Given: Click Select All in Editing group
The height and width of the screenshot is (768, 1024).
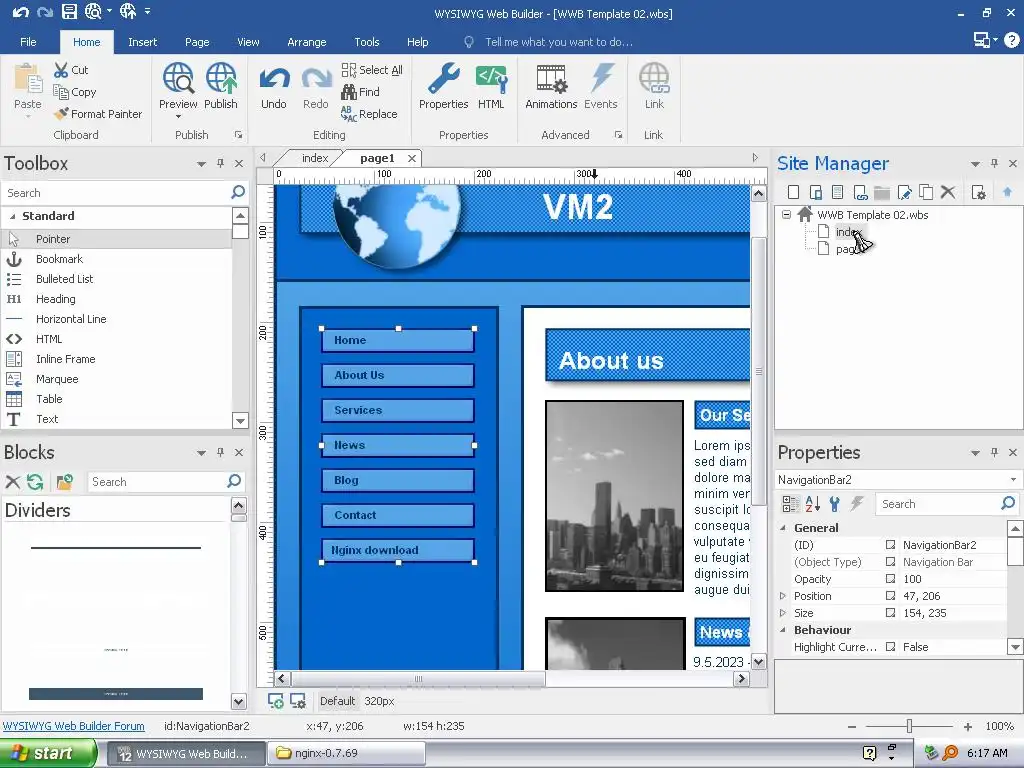Looking at the screenshot, I should pos(372,70).
